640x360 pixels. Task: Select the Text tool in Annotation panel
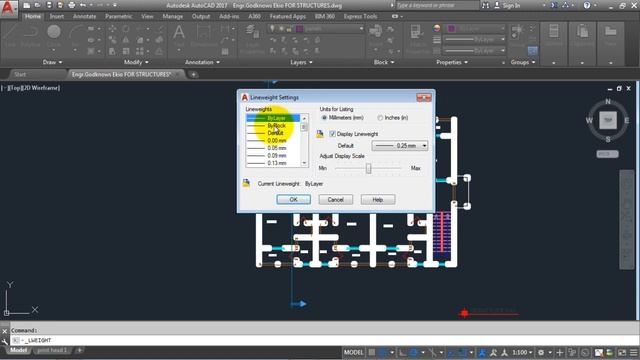point(179,33)
